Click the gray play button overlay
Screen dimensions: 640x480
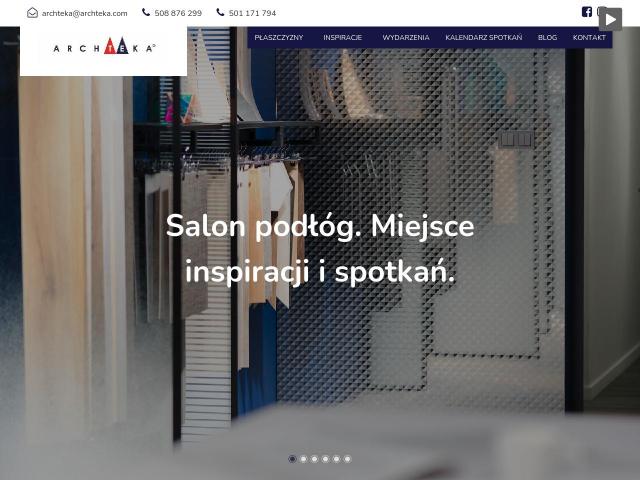[610, 19]
